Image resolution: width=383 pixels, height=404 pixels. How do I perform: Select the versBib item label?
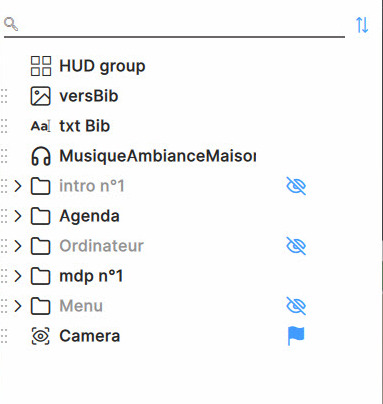click(89, 96)
